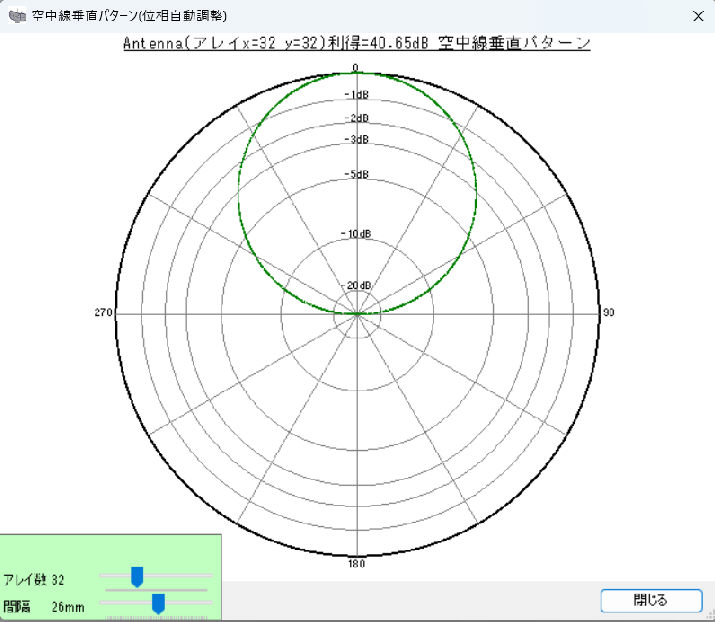Image resolution: width=715 pixels, height=622 pixels.
Task: Click the -1dB ring label
Action: (x=356, y=95)
